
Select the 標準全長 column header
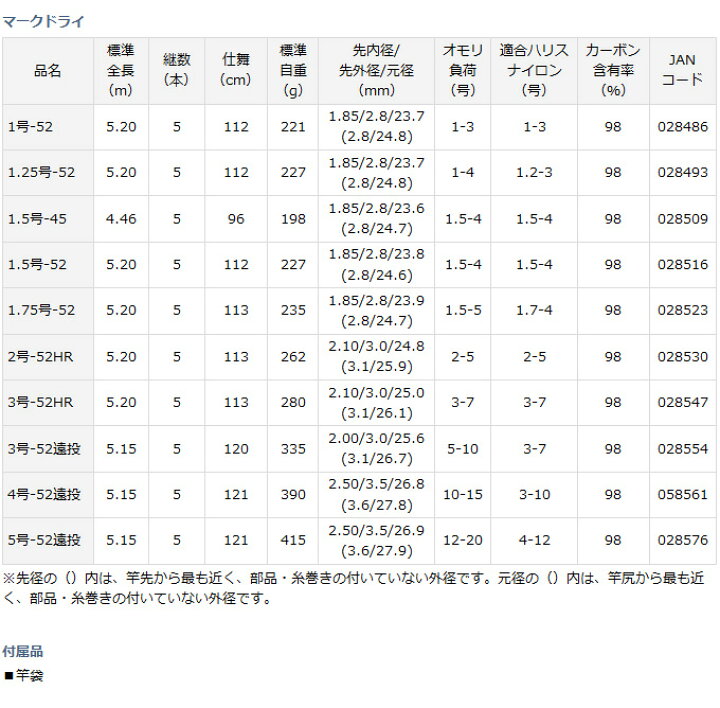pos(121,70)
